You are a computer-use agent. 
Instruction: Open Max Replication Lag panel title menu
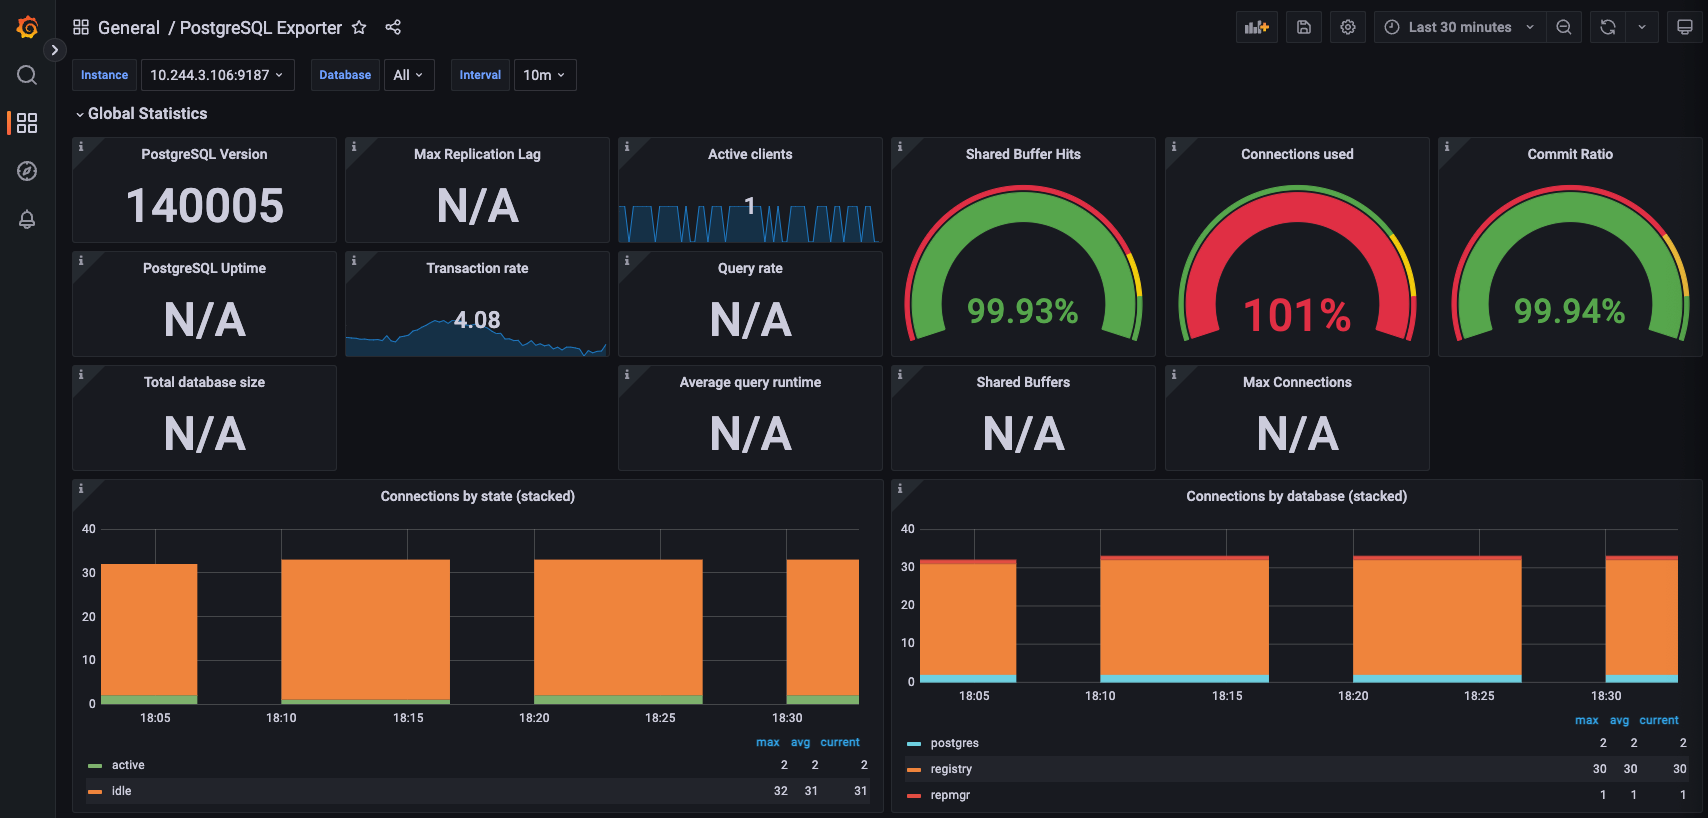pyautogui.click(x=477, y=154)
